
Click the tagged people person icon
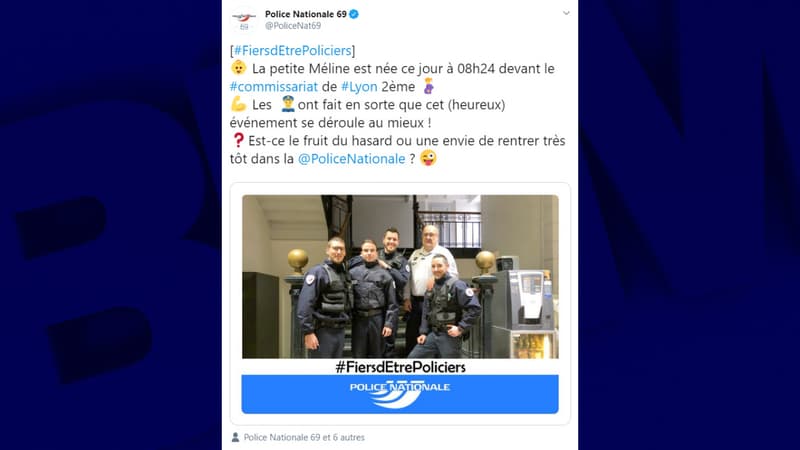(x=235, y=437)
